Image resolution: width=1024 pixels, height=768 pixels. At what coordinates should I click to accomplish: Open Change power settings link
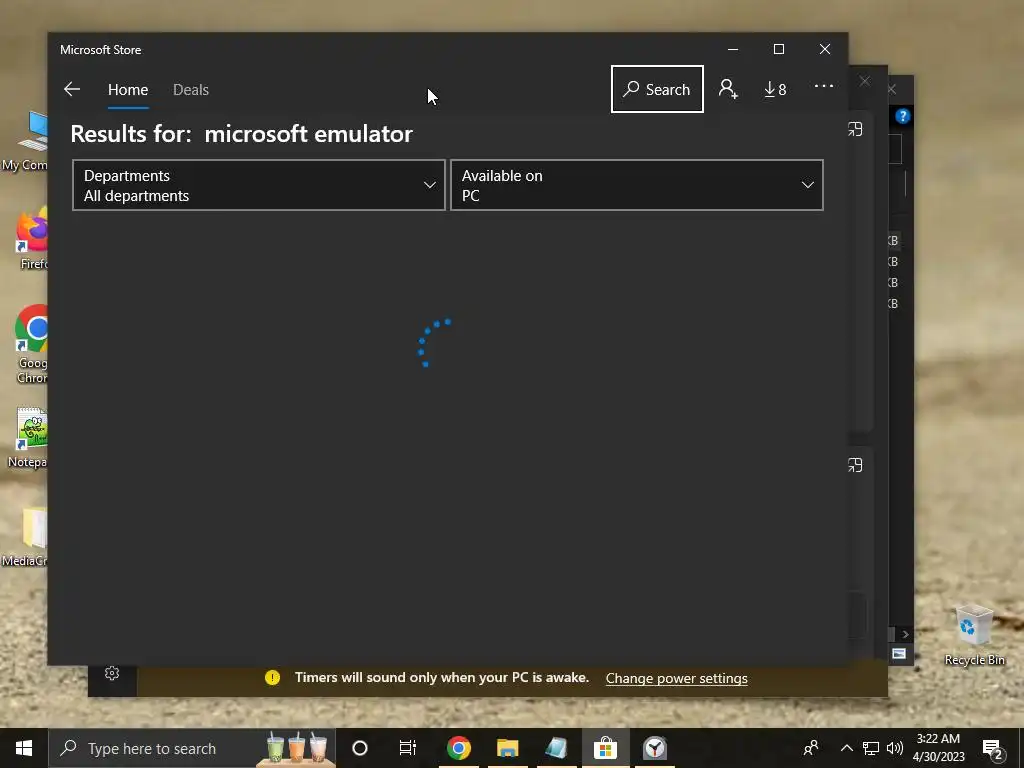677,679
